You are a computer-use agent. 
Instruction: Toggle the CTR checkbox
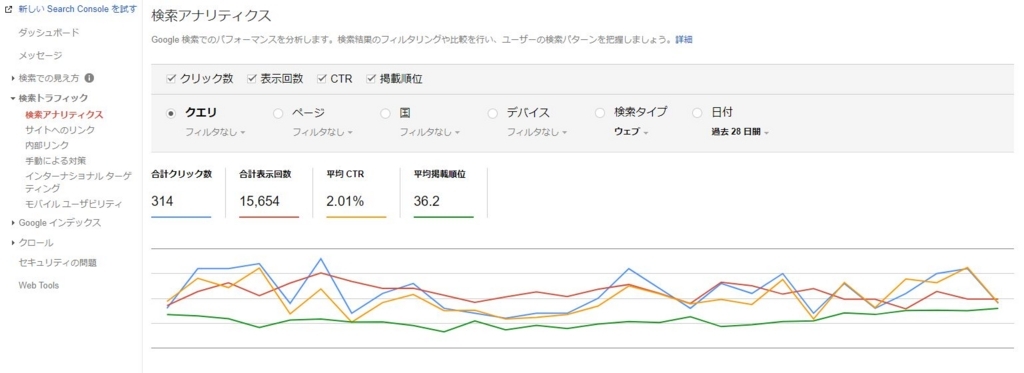321,79
